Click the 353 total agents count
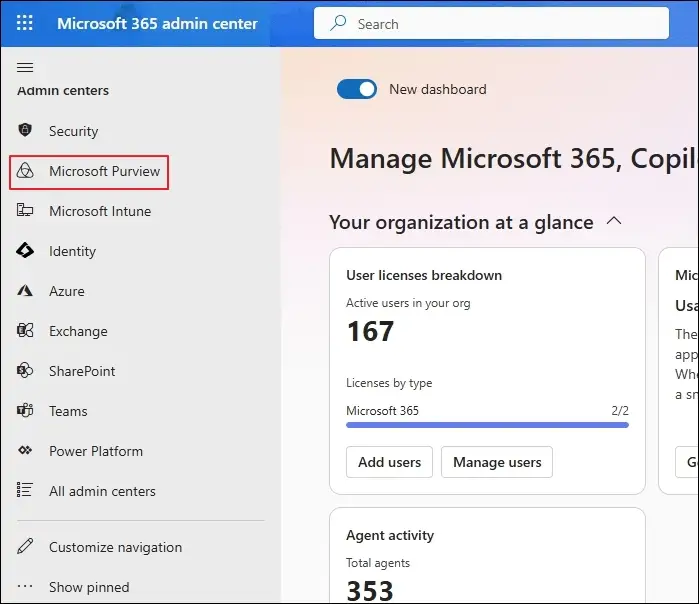The width and height of the screenshot is (699, 604). 370,591
